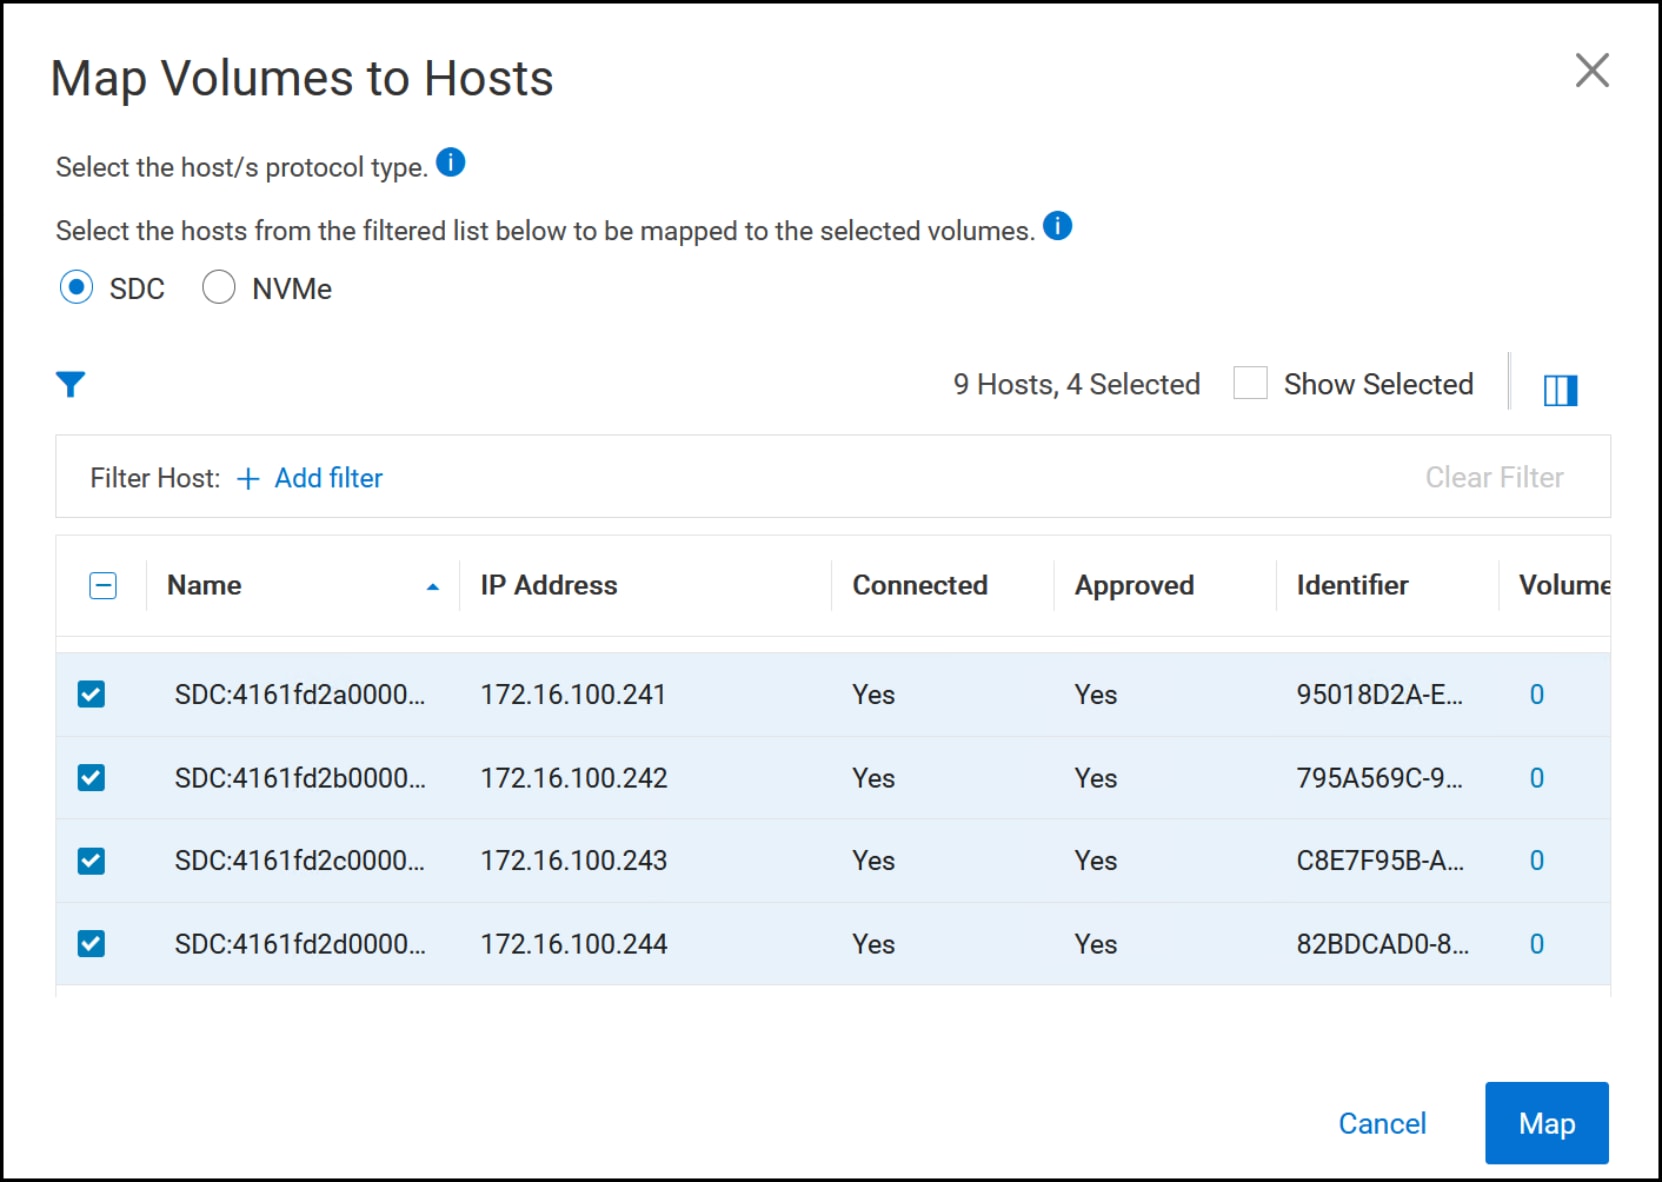Click identifier 82BDCAD0-8...
Viewport: 1662px width, 1182px height.
coord(1383,943)
